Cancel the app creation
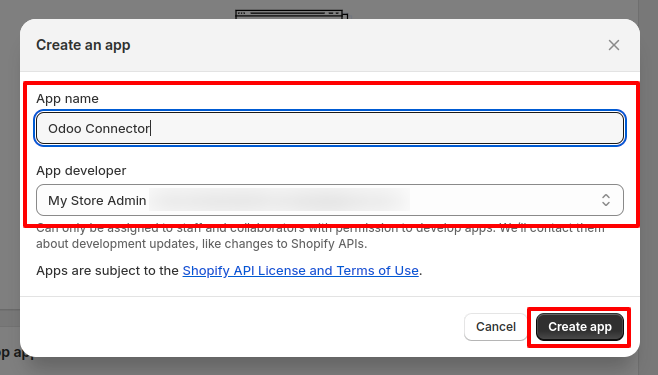This screenshot has height=375, width=658. click(x=496, y=327)
